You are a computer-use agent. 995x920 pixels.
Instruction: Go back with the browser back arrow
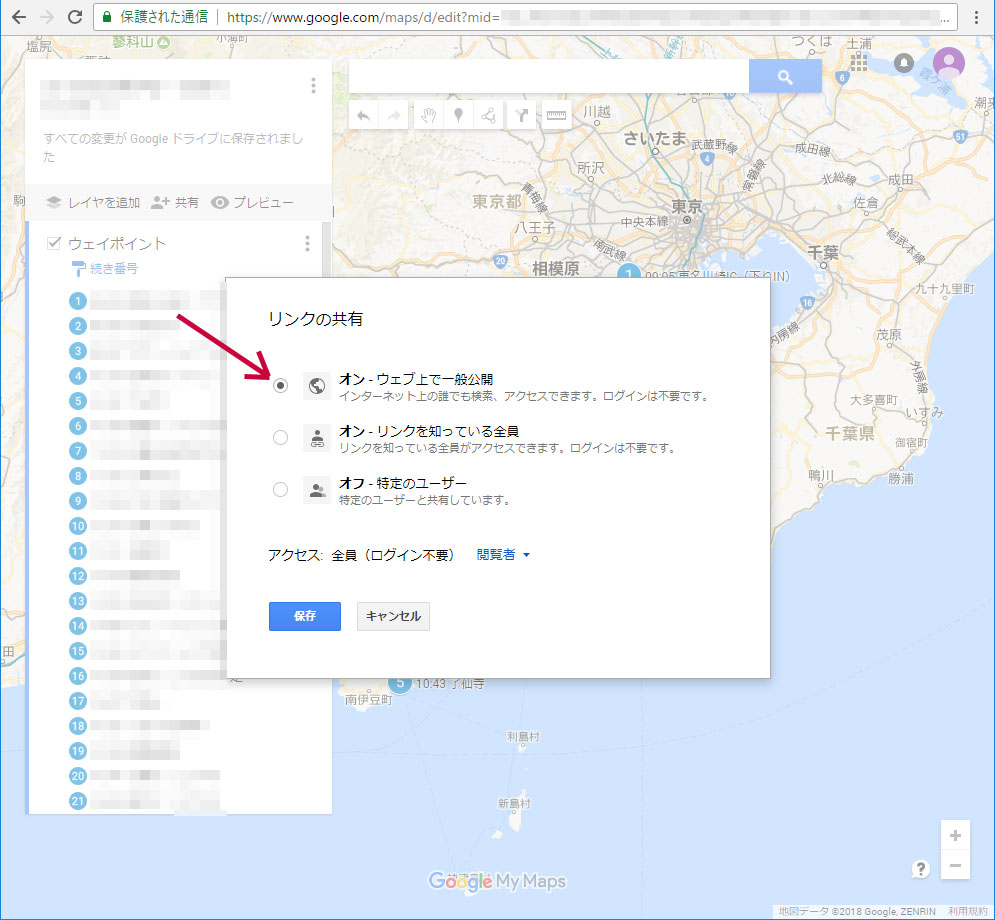pos(19,17)
